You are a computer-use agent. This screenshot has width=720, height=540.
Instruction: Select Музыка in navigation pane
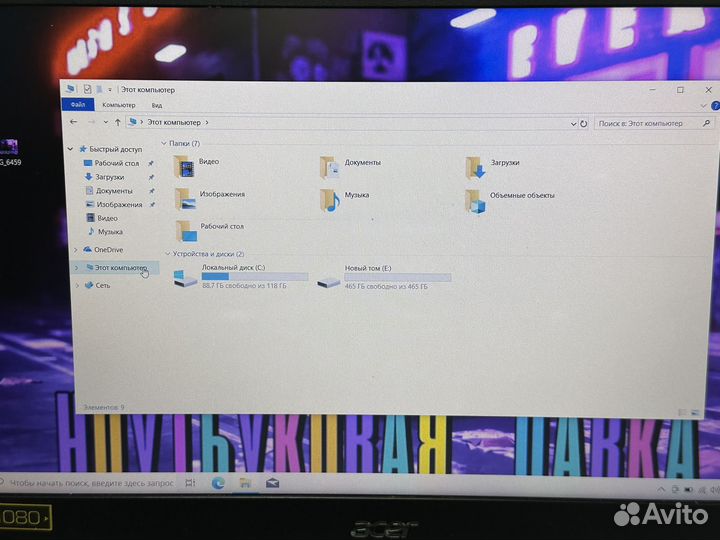point(110,231)
